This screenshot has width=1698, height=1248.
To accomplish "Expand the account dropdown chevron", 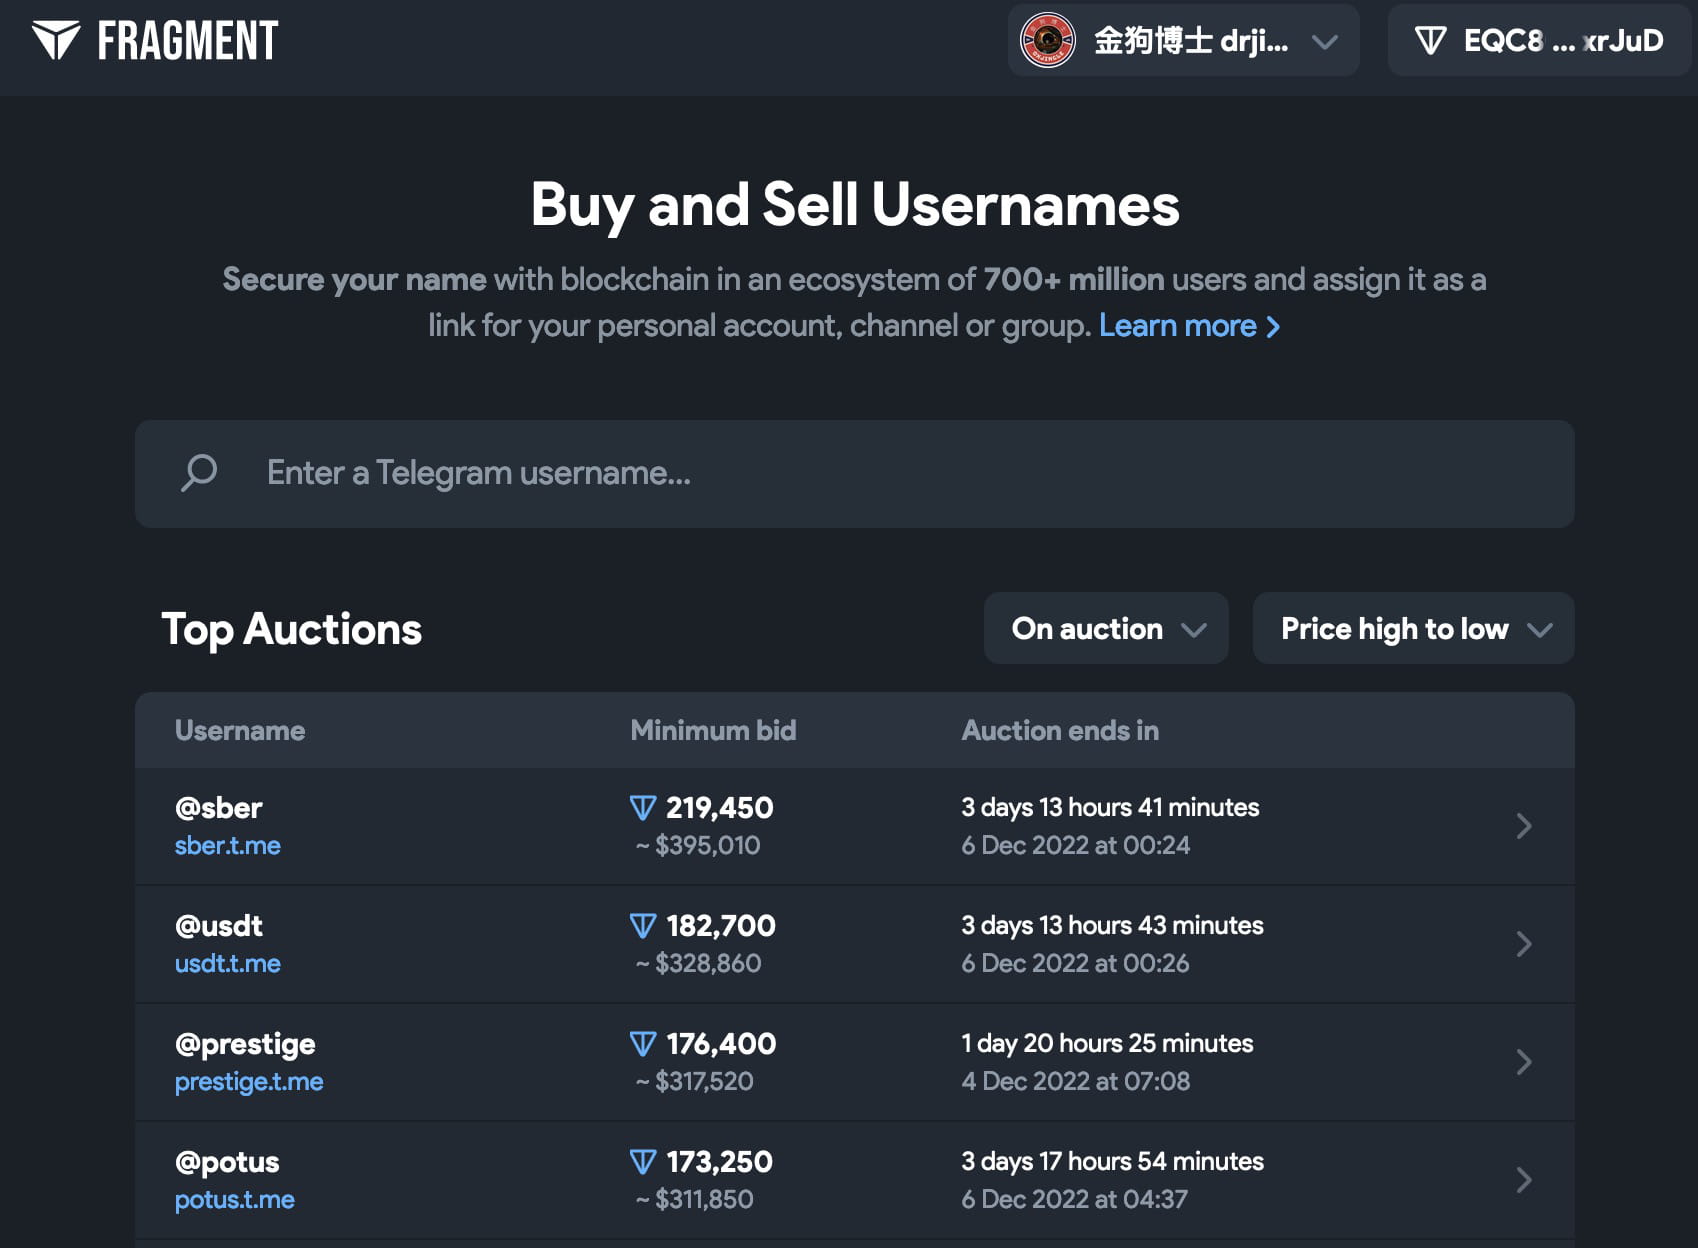I will click(x=1325, y=42).
